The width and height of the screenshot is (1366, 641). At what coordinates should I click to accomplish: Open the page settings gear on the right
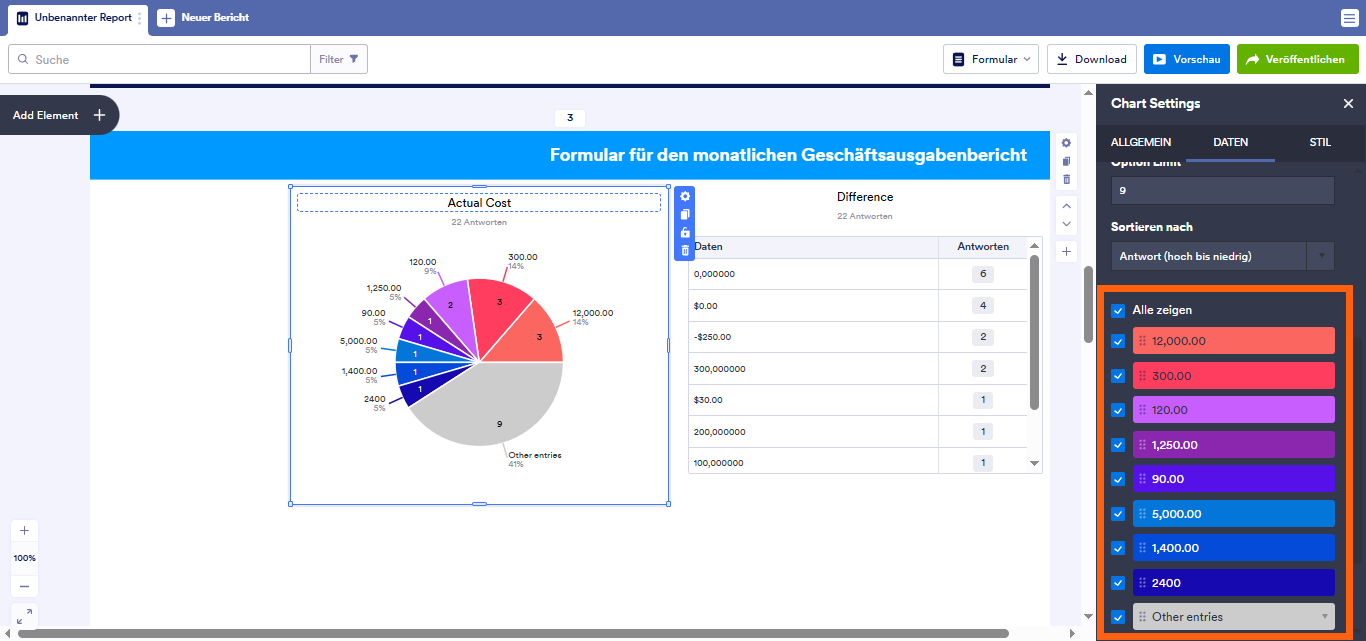pyautogui.click(x=1066, y=143)
